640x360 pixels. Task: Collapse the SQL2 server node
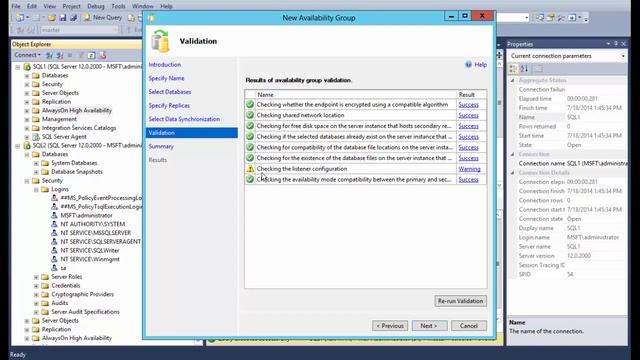[18, 146]
